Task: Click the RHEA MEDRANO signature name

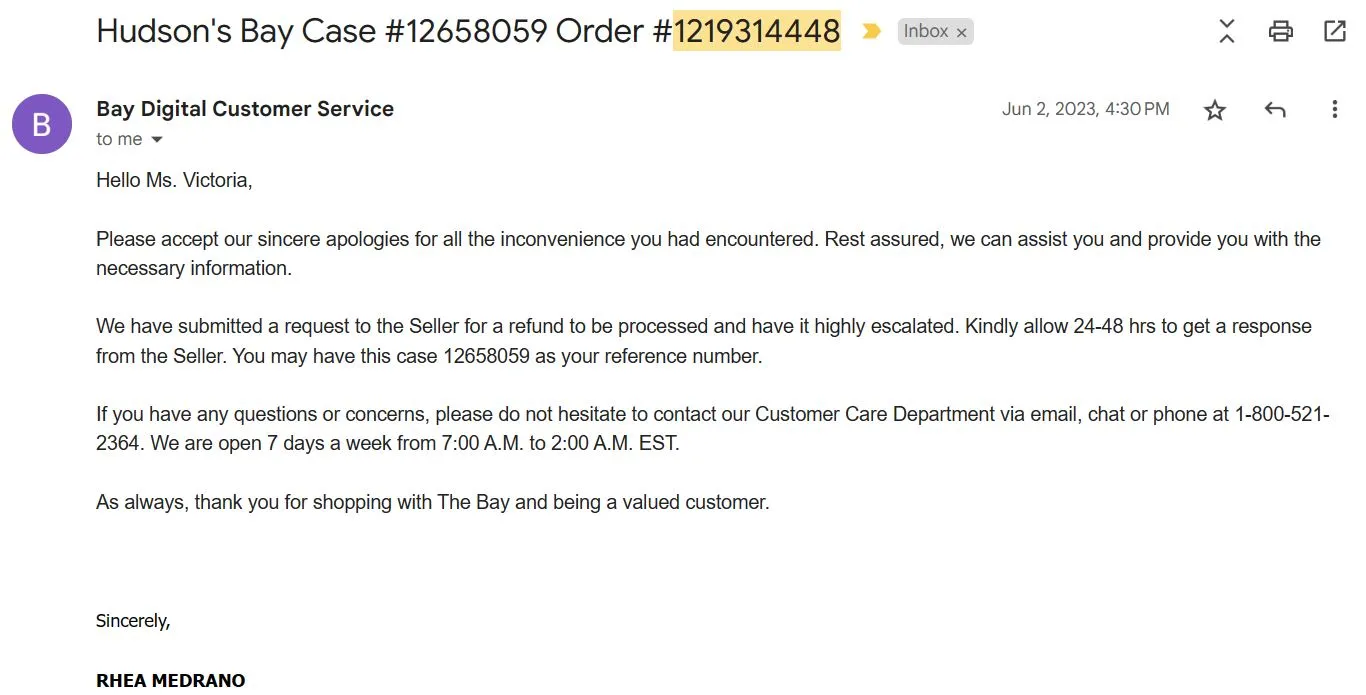Action: (x=170, y=681)
